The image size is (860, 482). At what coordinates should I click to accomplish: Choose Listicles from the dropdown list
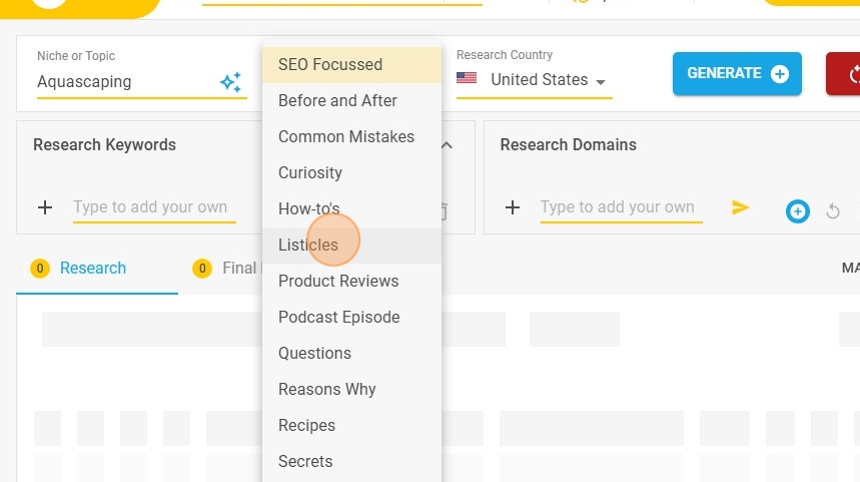tap(308, 245)
